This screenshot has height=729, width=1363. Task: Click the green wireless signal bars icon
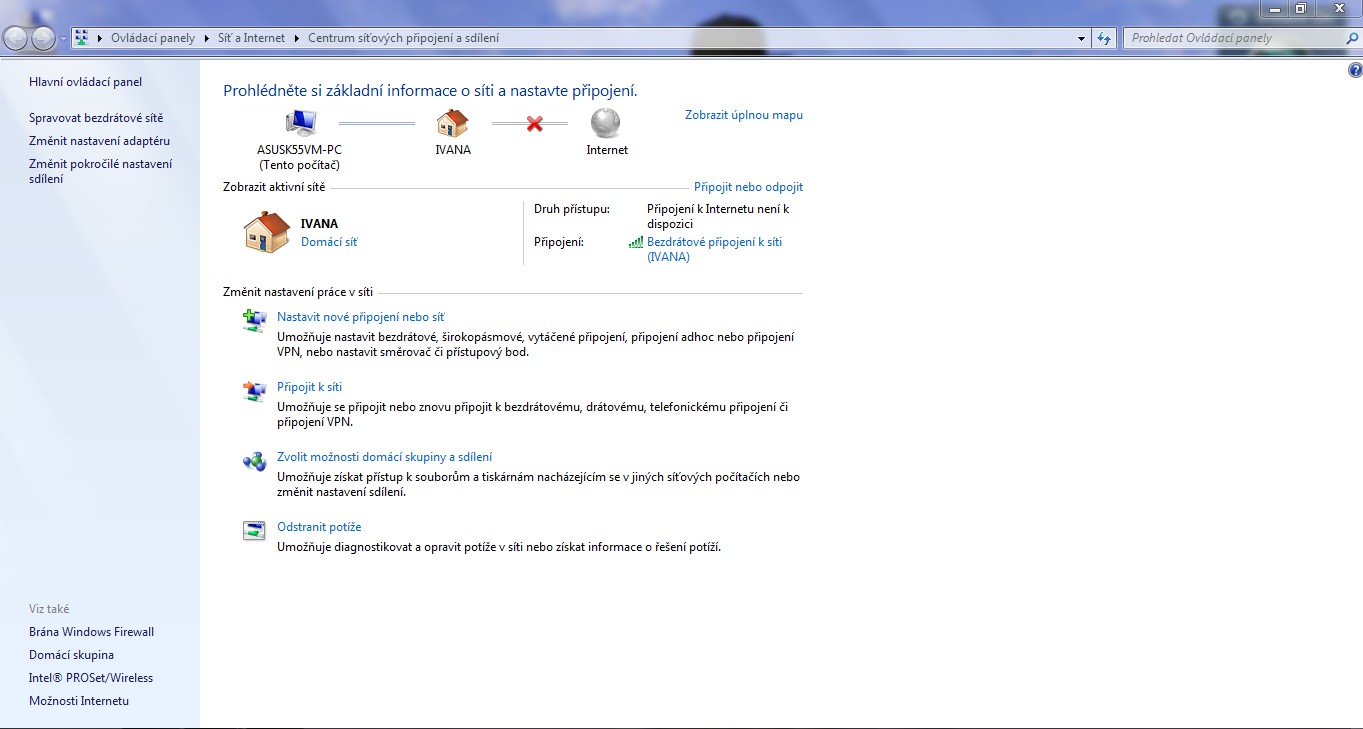click(636, 242)
